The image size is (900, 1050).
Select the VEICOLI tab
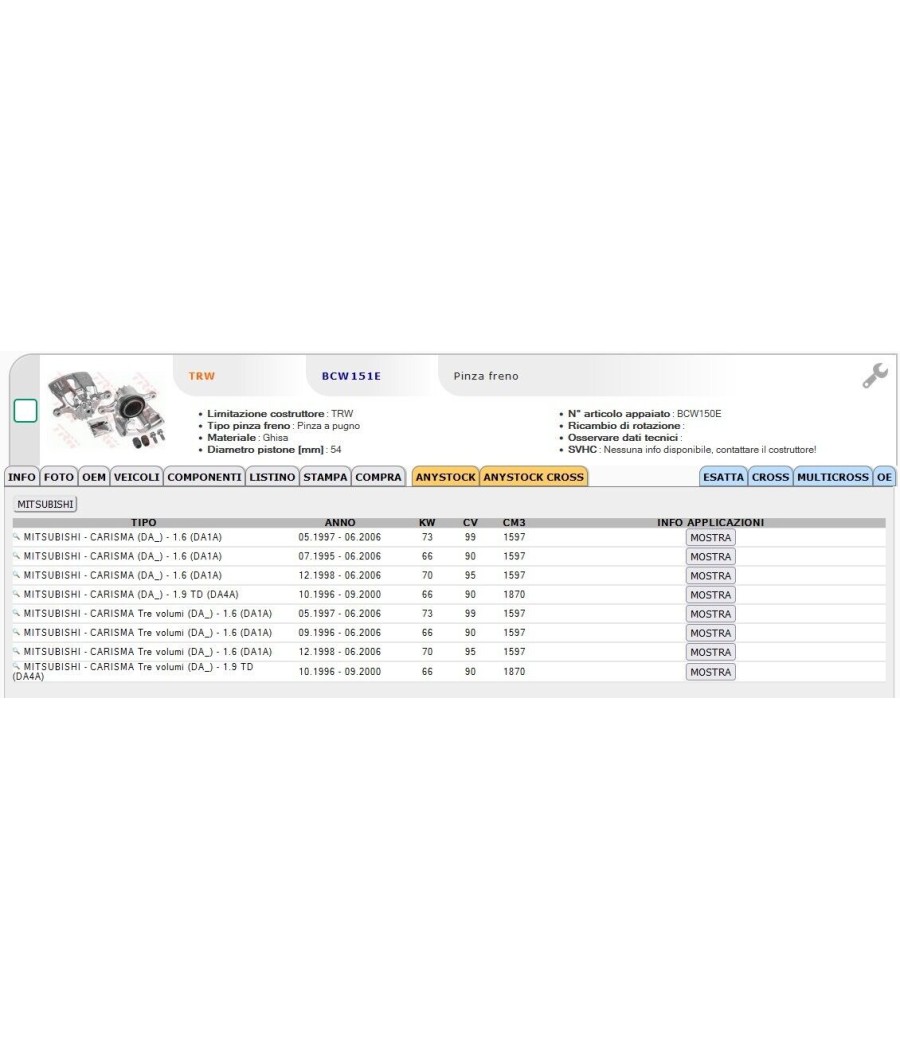[x=137, y=477]
